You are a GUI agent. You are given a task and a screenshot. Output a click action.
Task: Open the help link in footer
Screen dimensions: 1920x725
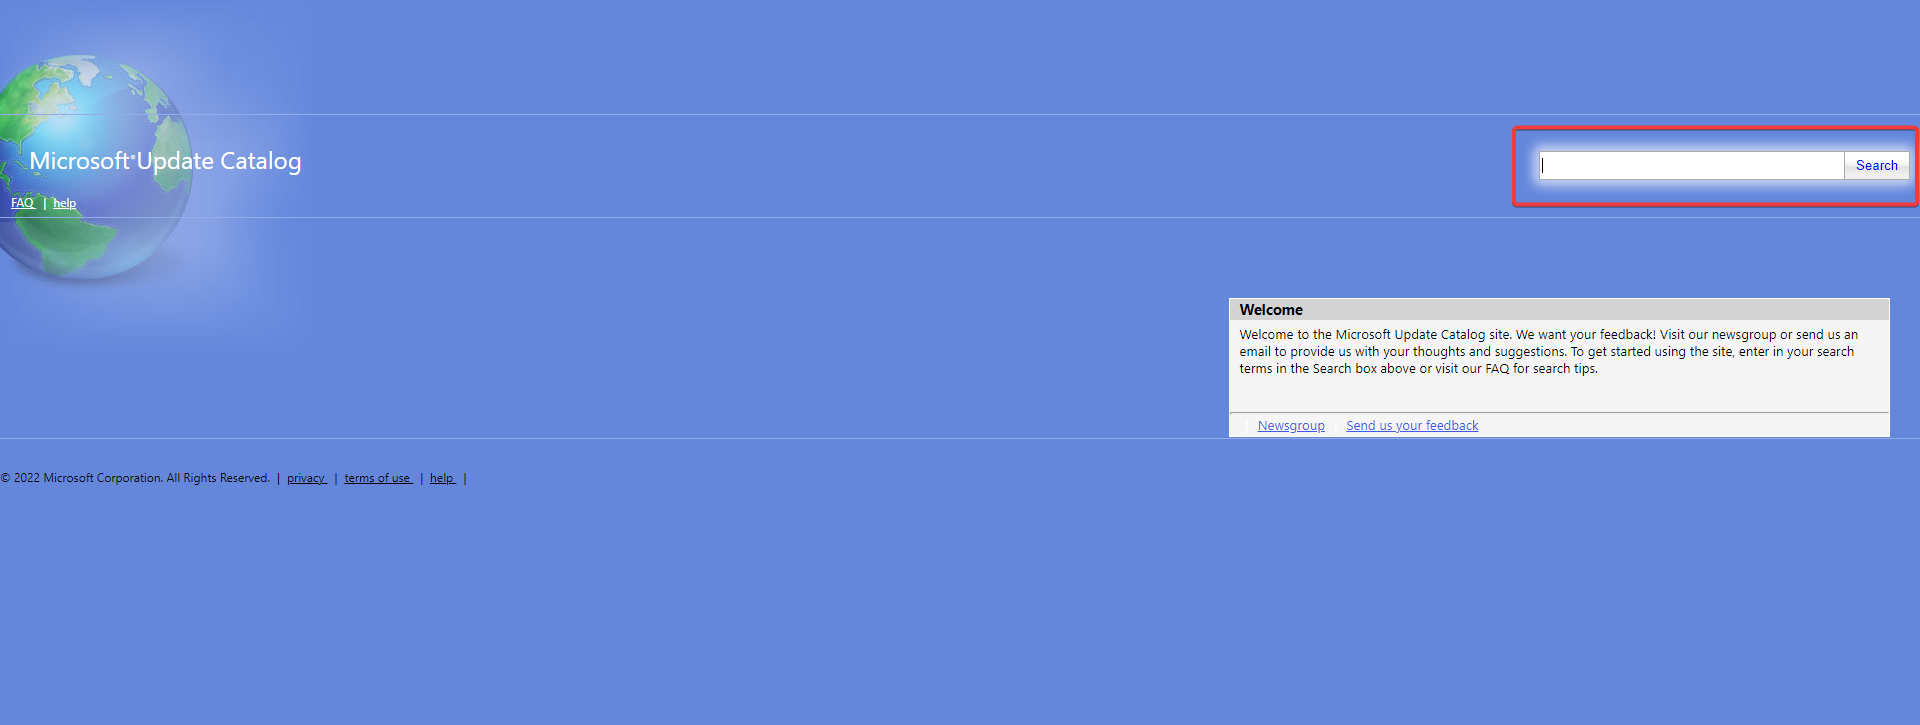click(442, 478)
